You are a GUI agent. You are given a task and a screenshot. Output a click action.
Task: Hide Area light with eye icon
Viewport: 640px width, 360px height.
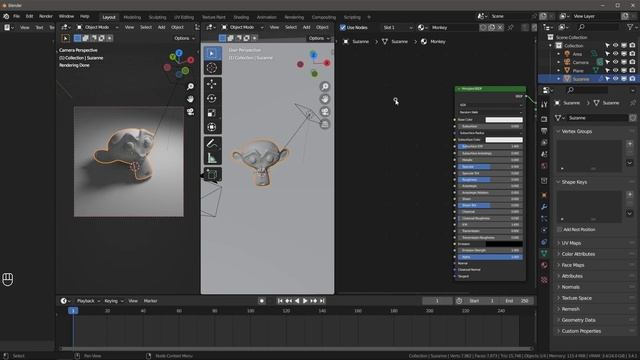(x=615, y=54)
